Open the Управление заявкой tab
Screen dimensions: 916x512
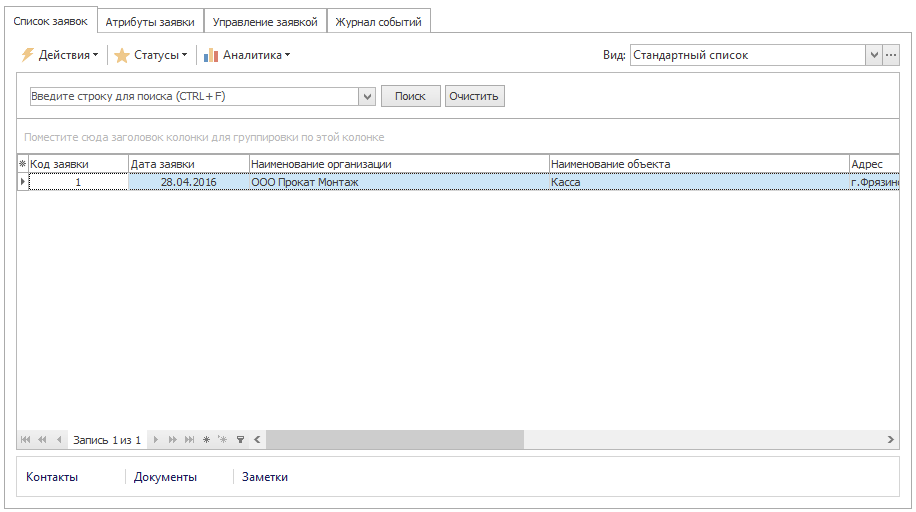click(x=265, y=22)
